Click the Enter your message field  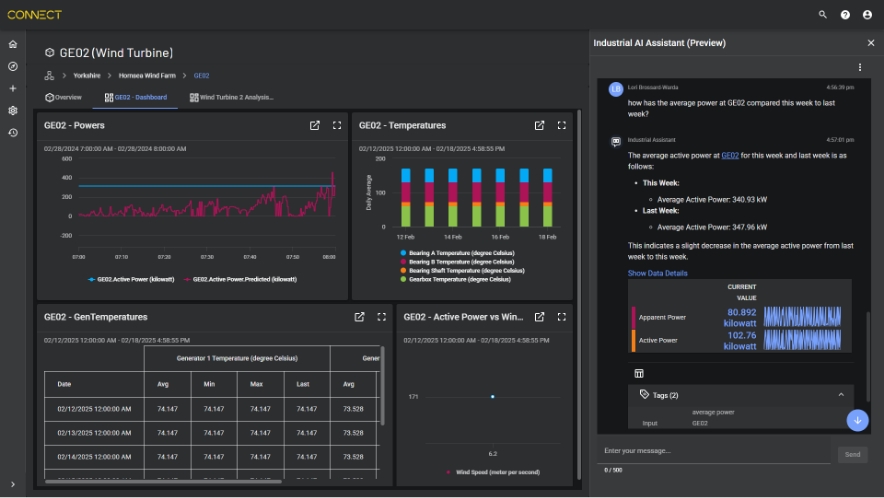pos(713,451)
